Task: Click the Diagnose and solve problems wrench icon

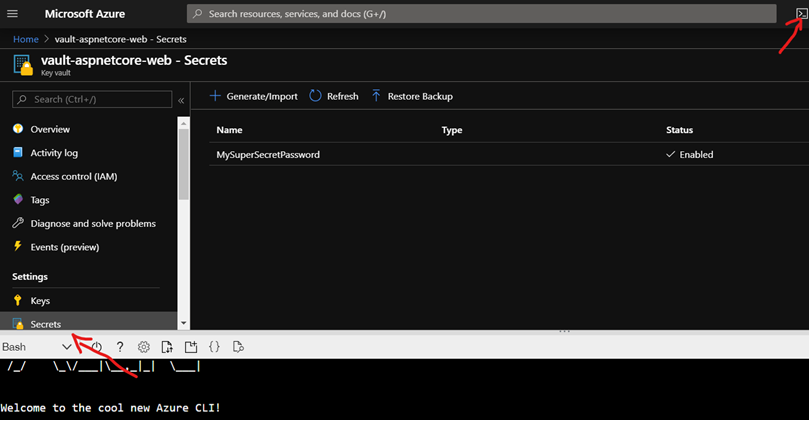Action: click(18, 223)
